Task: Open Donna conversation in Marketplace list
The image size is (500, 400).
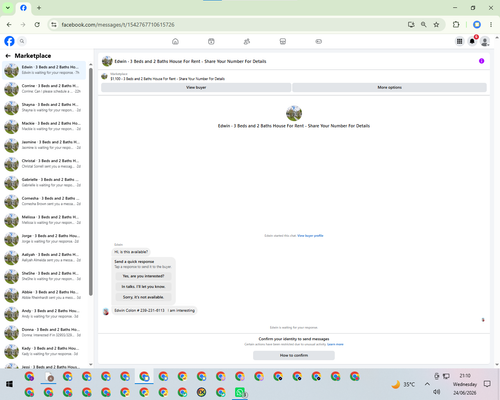Action: (x=44, y=332)
